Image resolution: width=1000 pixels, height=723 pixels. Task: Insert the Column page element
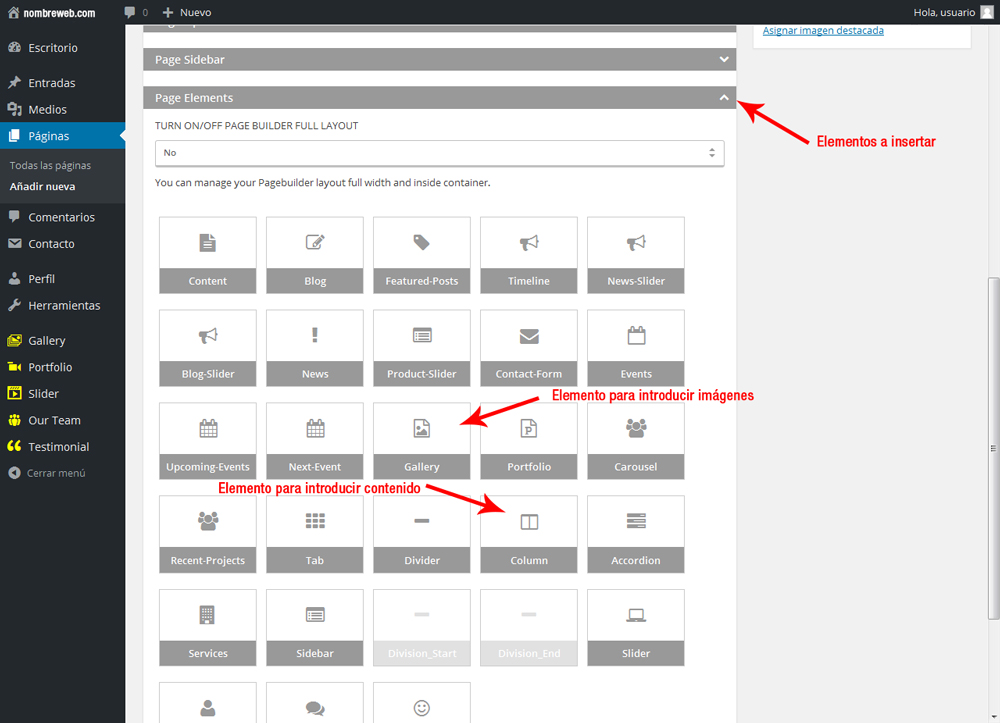(528, 534)
